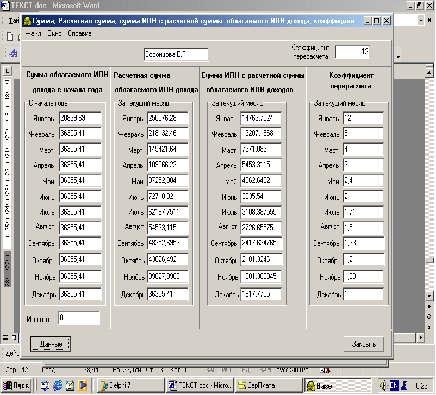The height and width of the screenshot is (395, 436).
Task: Click the коэффициент пересчета field at top right
Action: tap(352, 52)
